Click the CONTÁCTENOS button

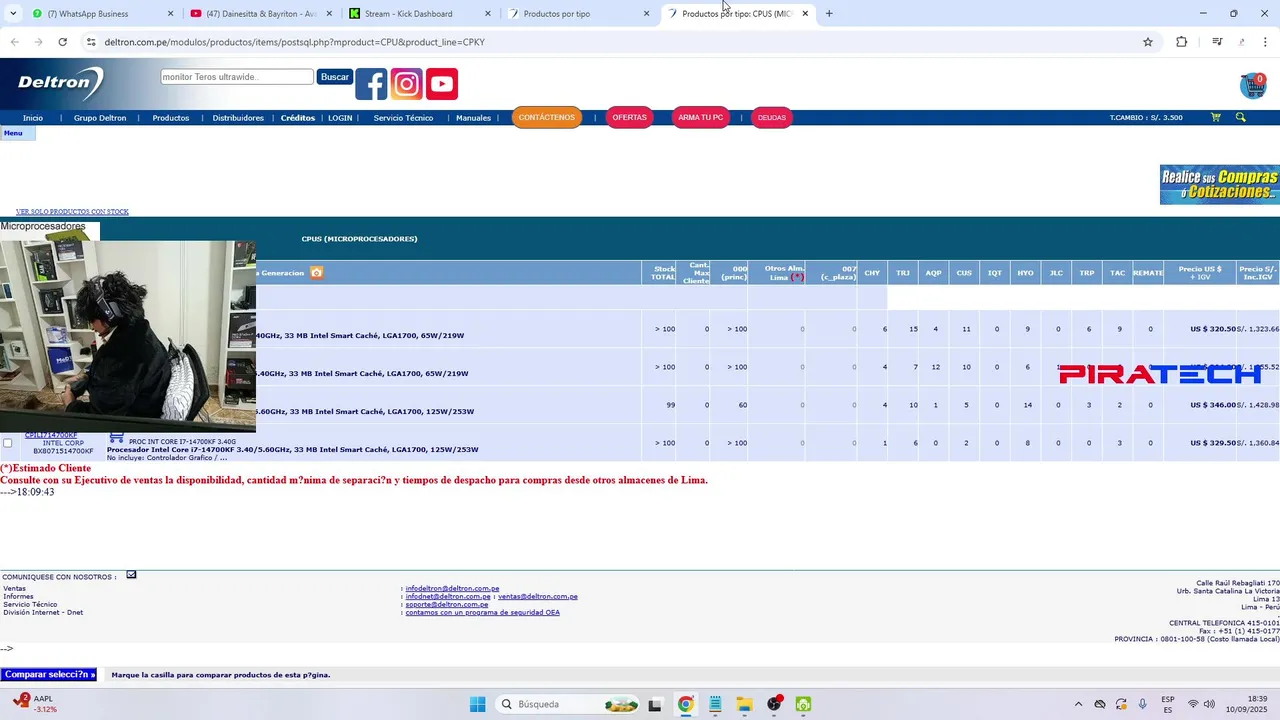[x=547, y=117]
